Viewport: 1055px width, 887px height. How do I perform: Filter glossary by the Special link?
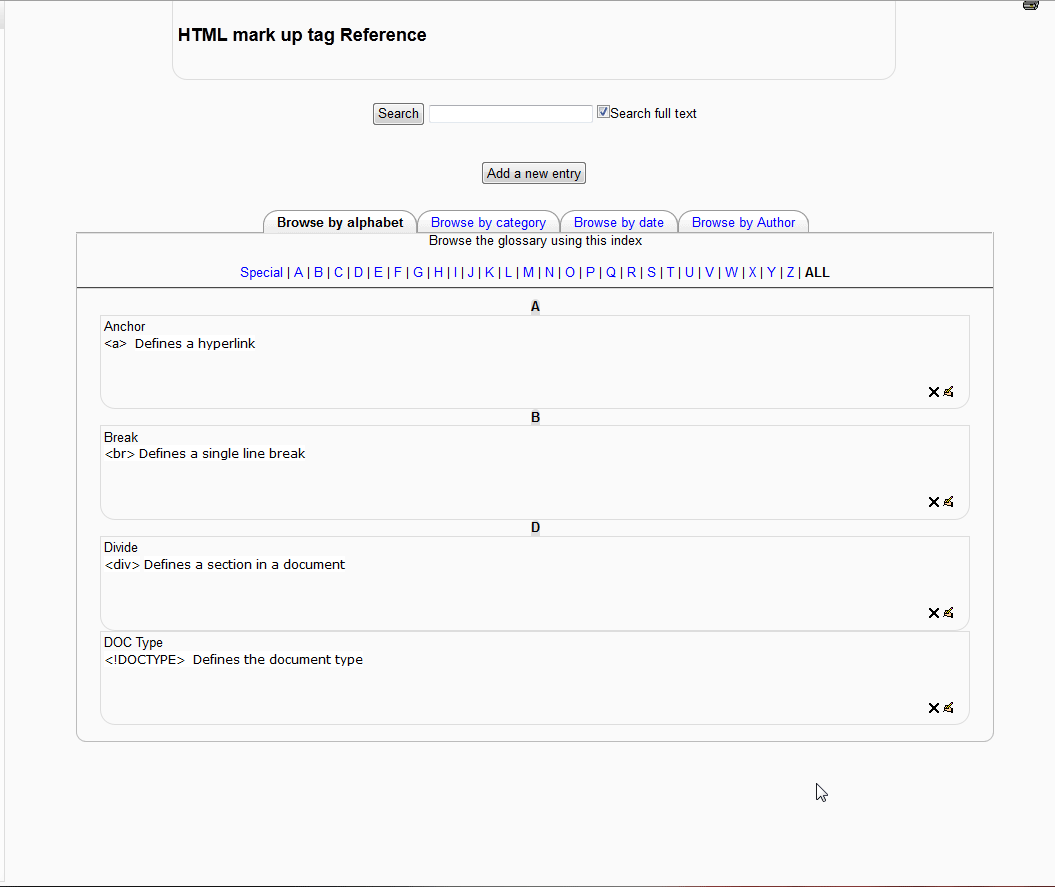tap(261, 272)
